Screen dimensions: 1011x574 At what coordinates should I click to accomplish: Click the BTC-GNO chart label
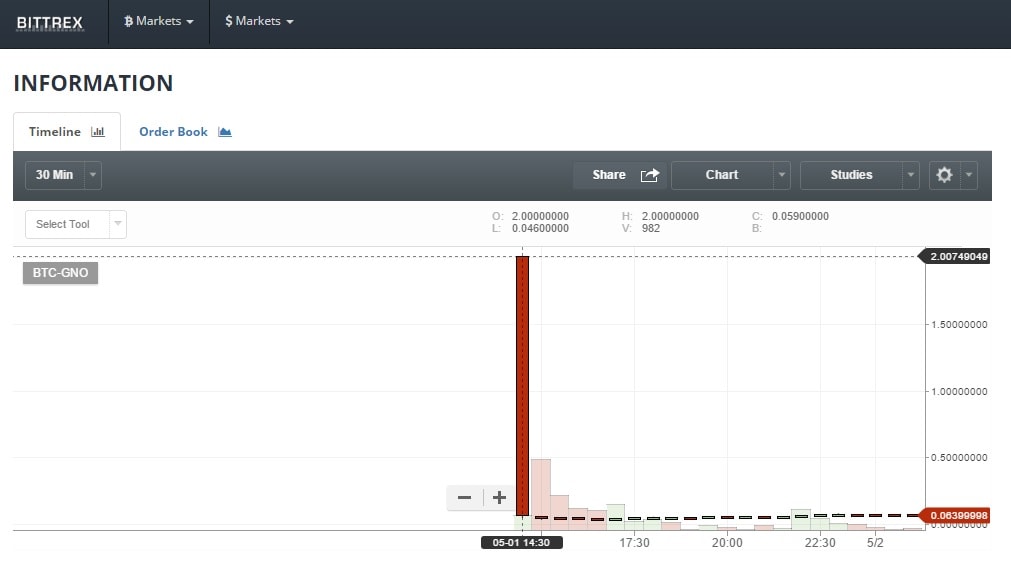point(60,272)
